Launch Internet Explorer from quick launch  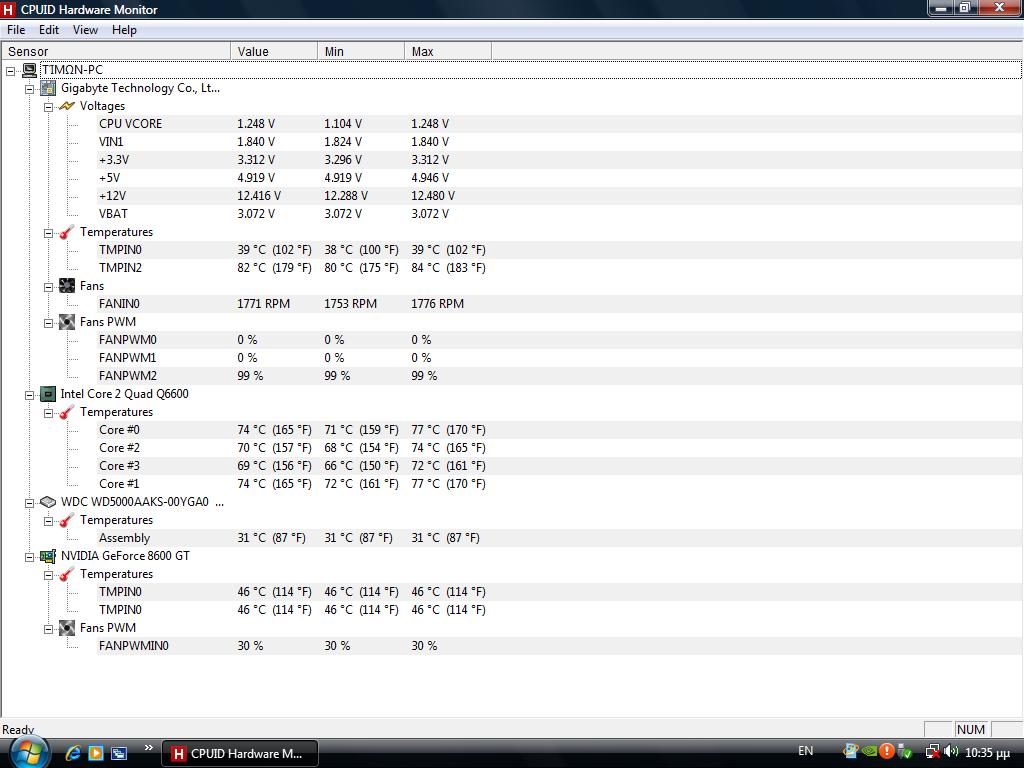click(x=73, y=753)
